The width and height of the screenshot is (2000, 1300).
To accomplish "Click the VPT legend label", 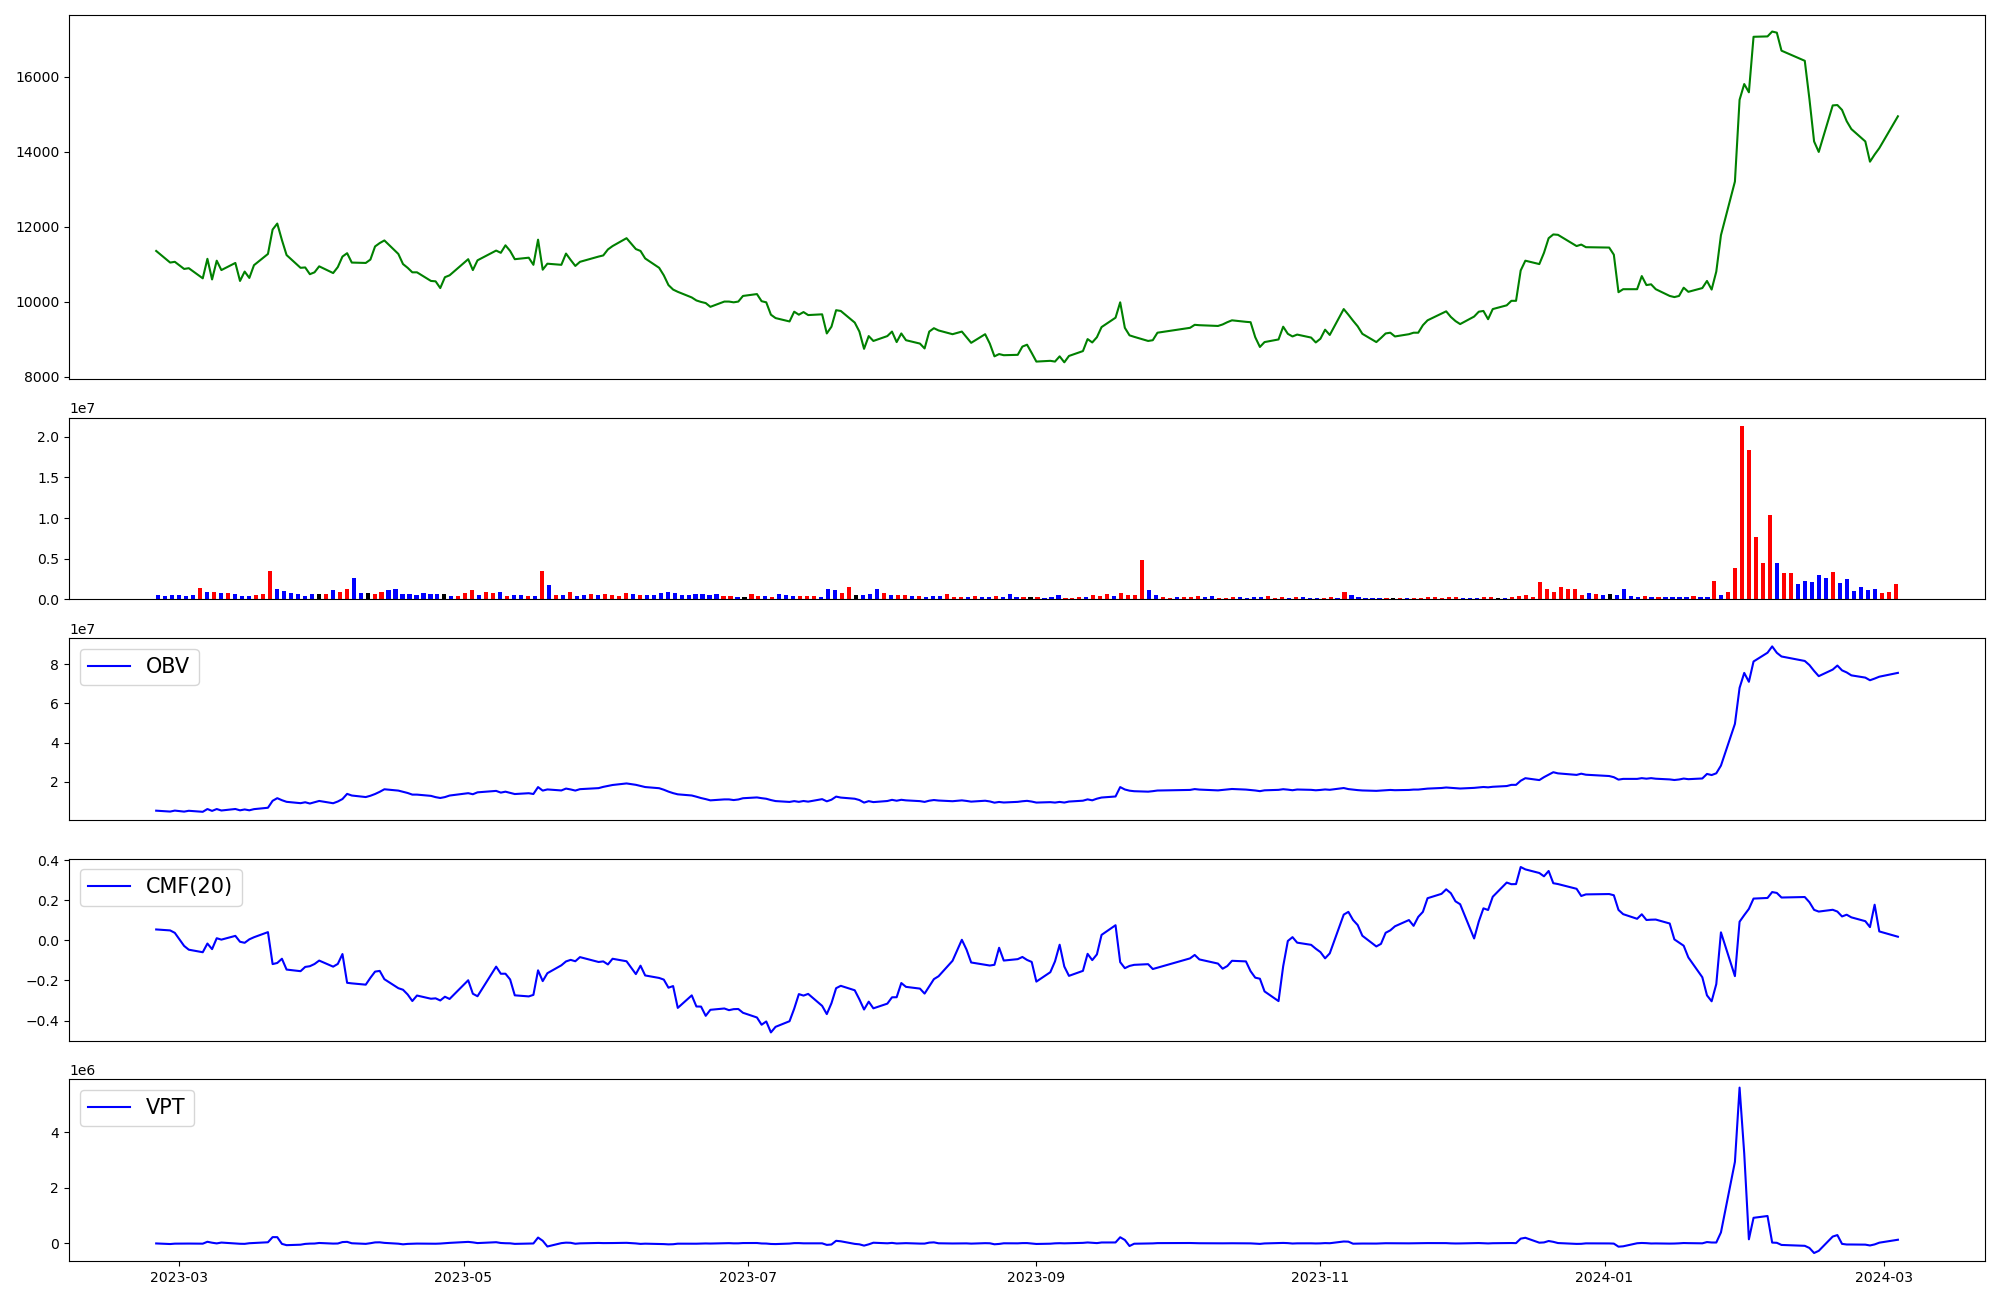I will click(165, 1108).
